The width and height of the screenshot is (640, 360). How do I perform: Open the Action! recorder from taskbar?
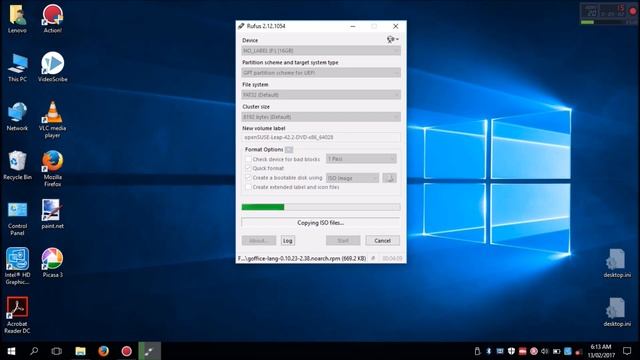click(127, 351)
